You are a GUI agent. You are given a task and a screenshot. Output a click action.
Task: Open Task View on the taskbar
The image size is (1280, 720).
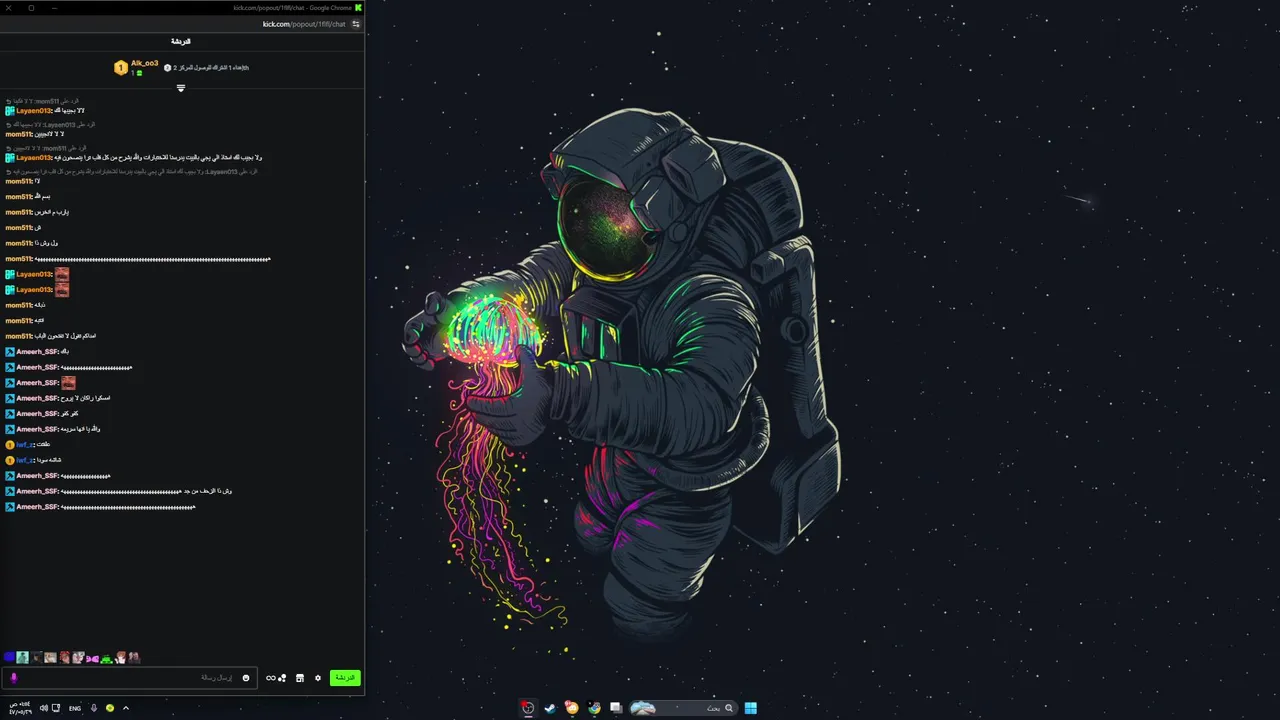(616, 708)
